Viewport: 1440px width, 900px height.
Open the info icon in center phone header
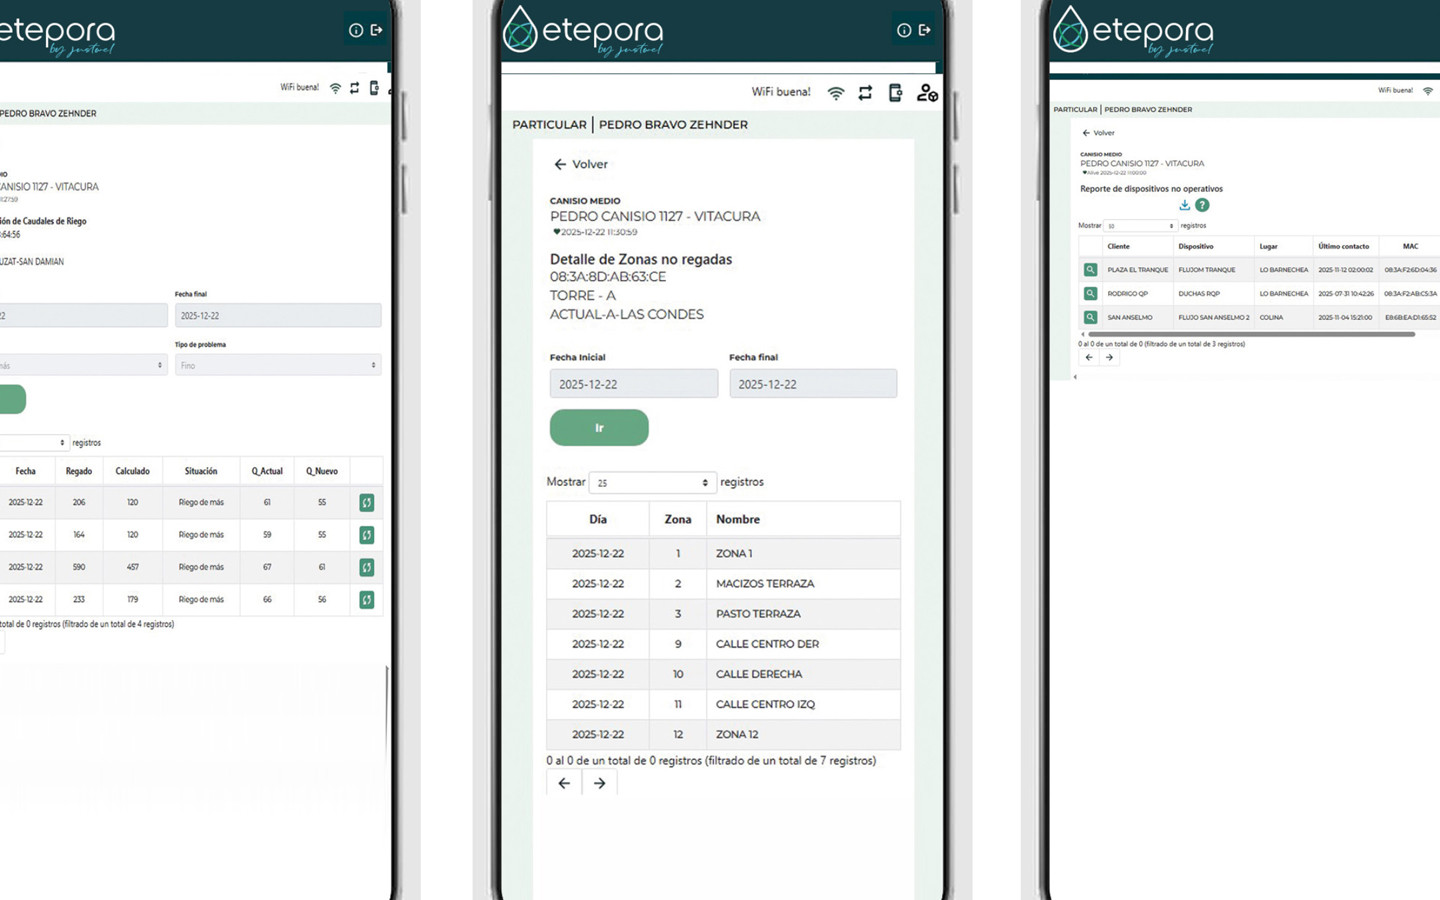tap(904, 30)
